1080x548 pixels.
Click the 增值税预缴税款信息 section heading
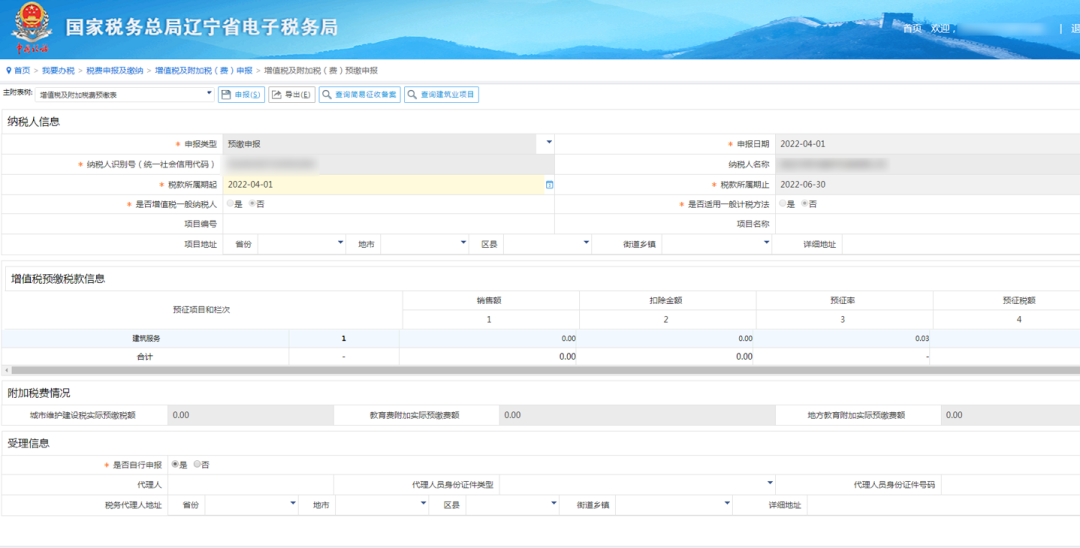pyautogui.click(x=58, y=279)
